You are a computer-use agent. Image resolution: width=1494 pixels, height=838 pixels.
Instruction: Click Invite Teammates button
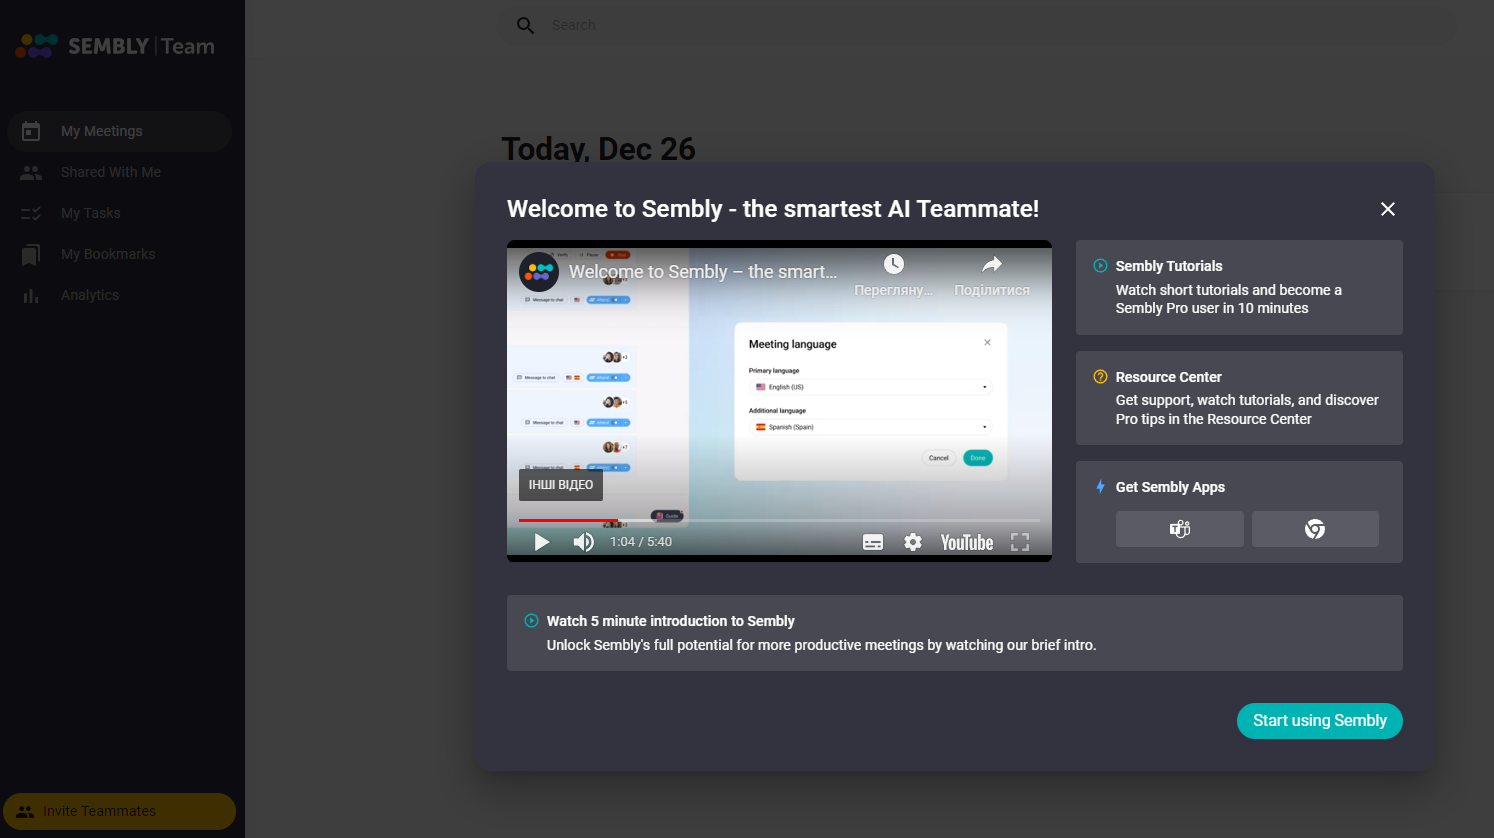(120, 811)
